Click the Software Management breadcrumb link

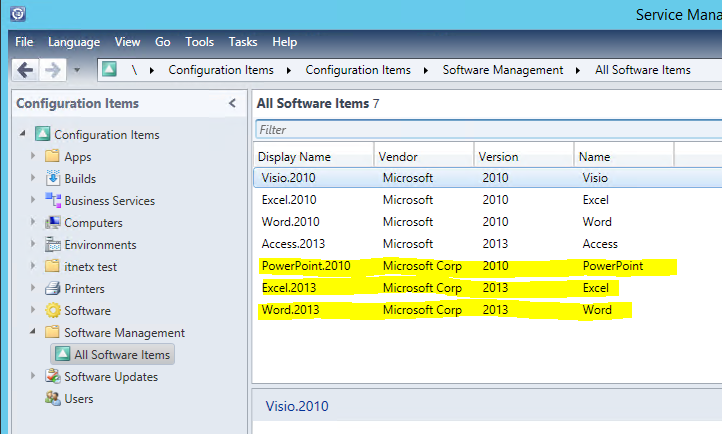click(x=503, y=70)
